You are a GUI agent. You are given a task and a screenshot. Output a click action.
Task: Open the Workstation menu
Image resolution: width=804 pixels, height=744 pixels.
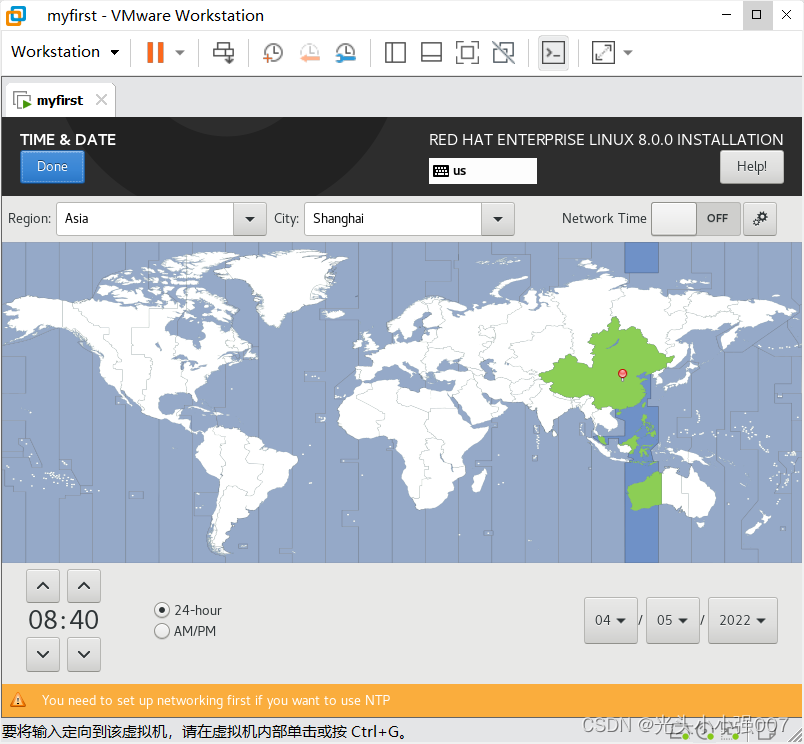pos(65,52)
